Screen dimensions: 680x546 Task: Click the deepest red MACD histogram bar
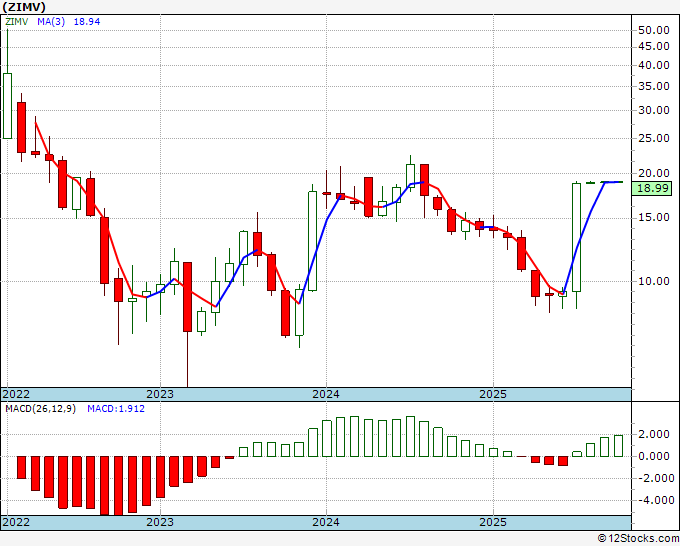coord(118,486)
